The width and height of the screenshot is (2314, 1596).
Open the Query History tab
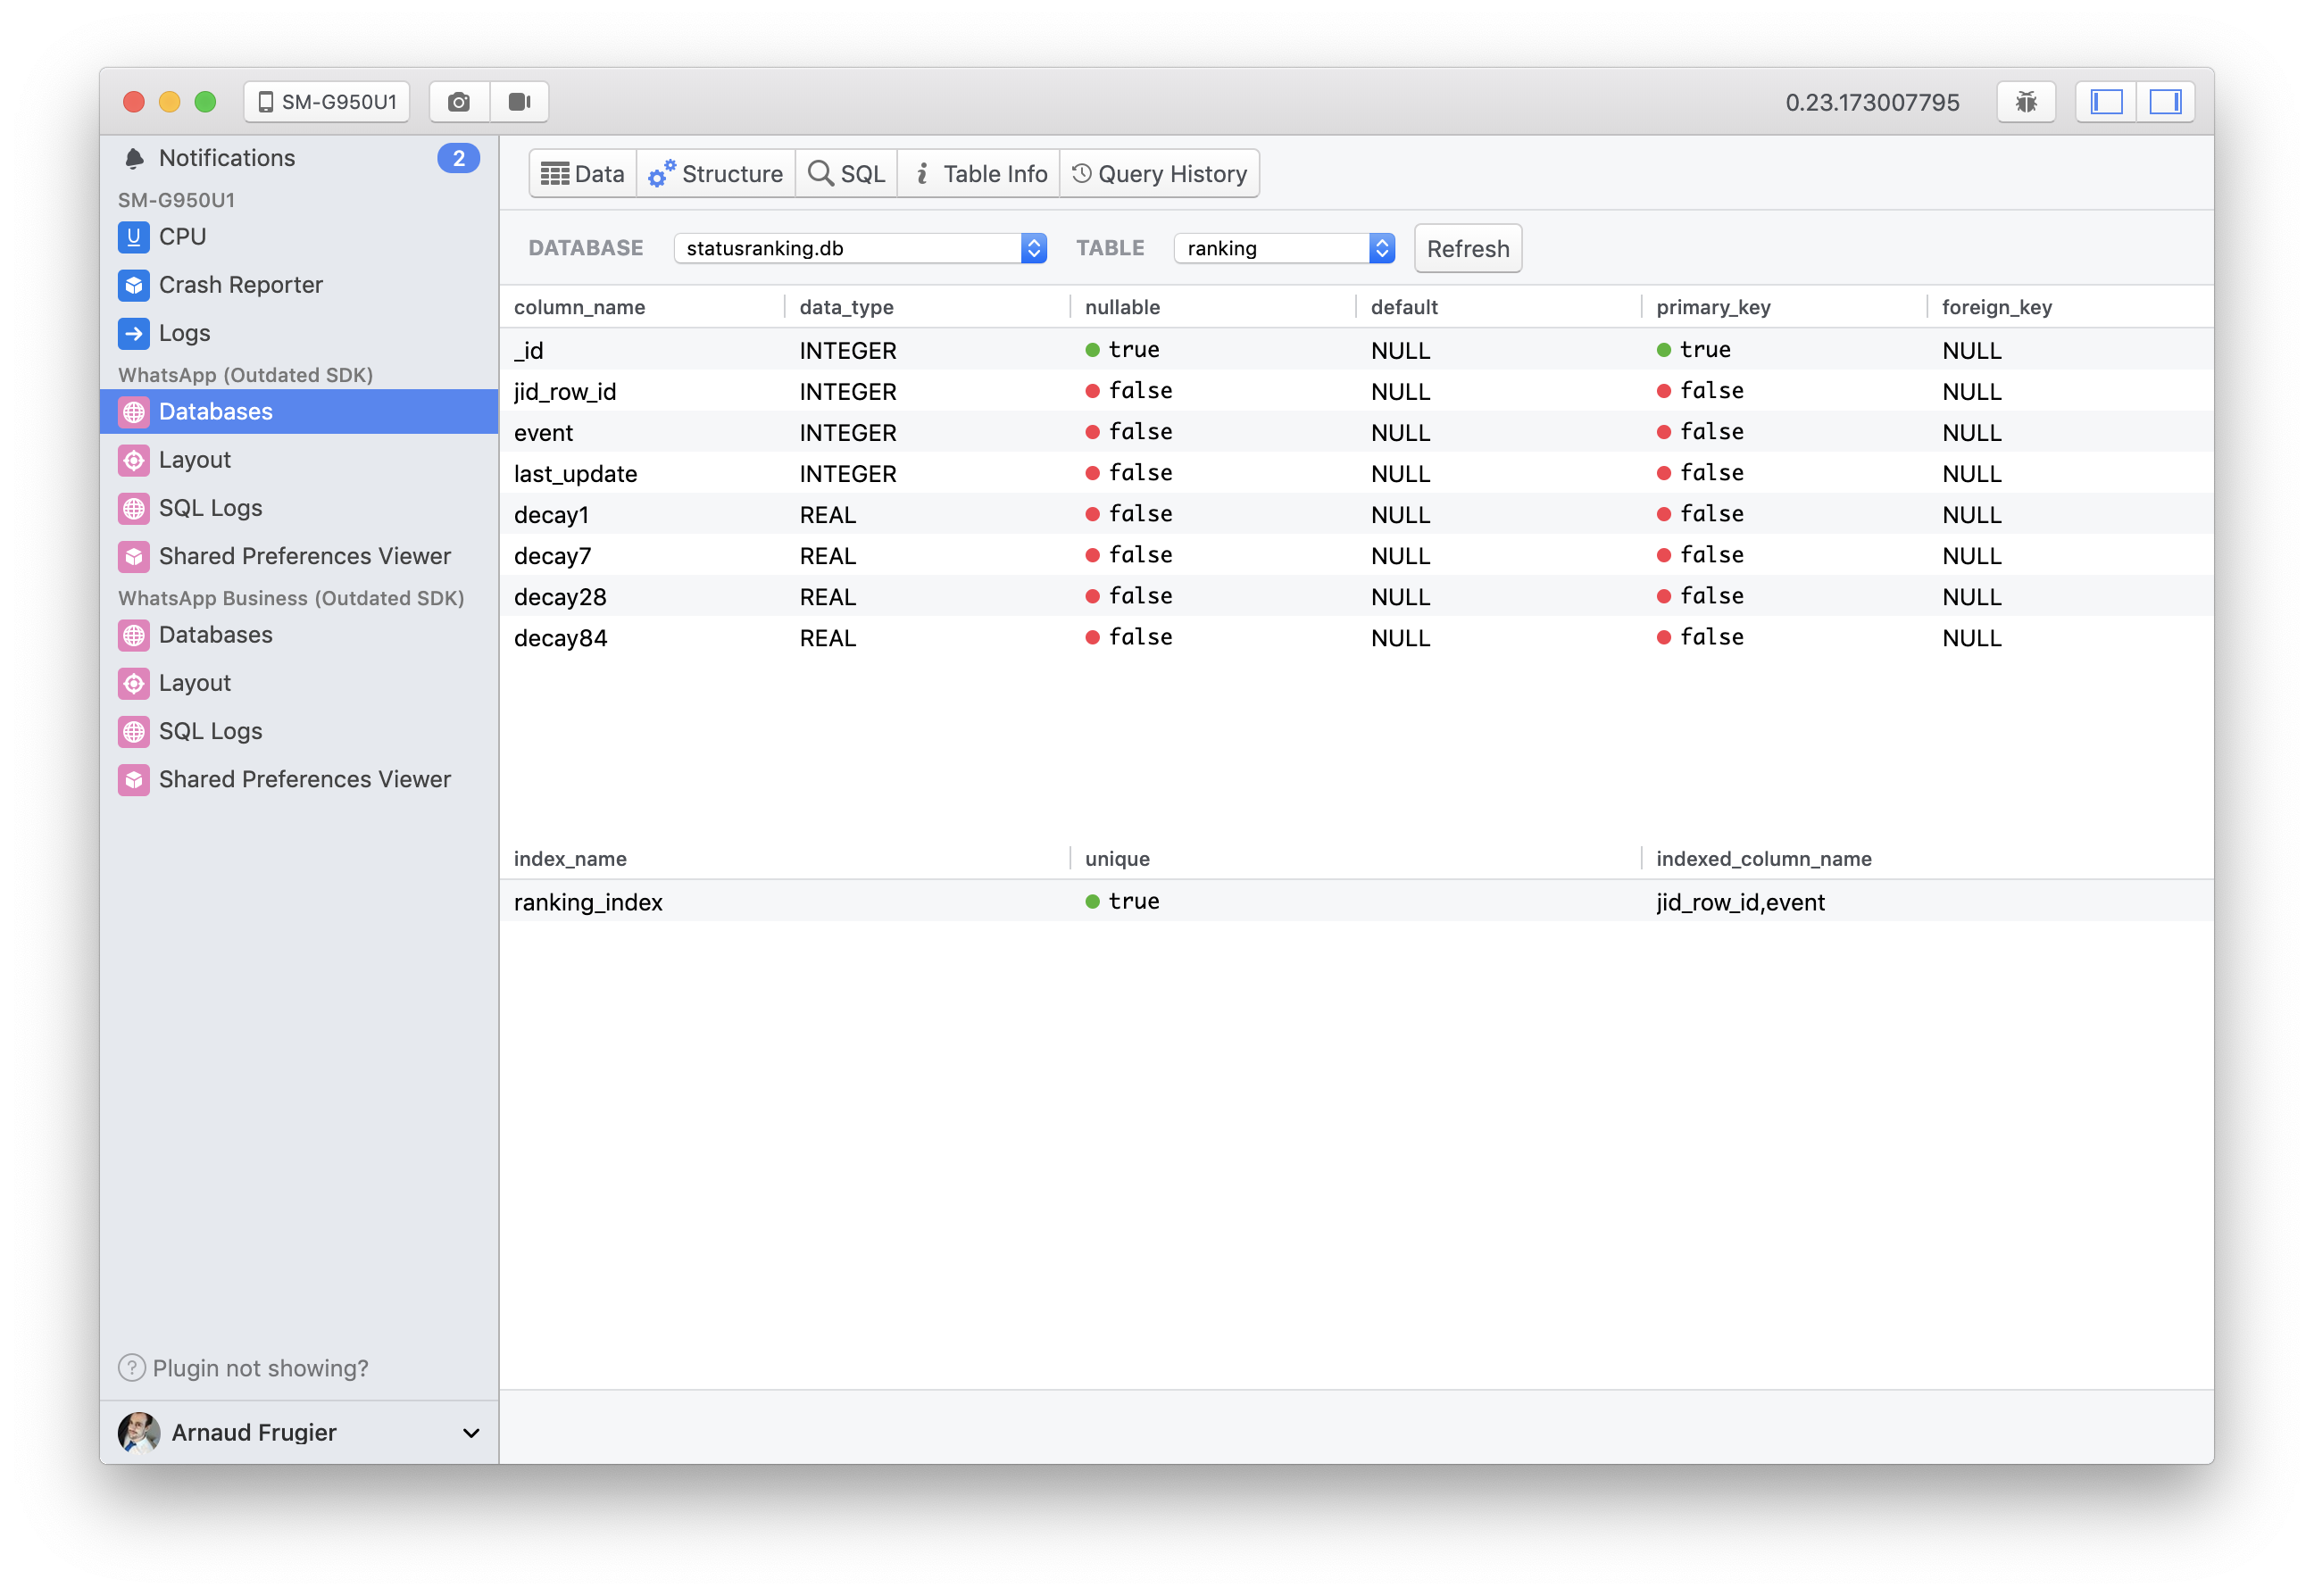pyautogui.click(x=1160, y=172)
